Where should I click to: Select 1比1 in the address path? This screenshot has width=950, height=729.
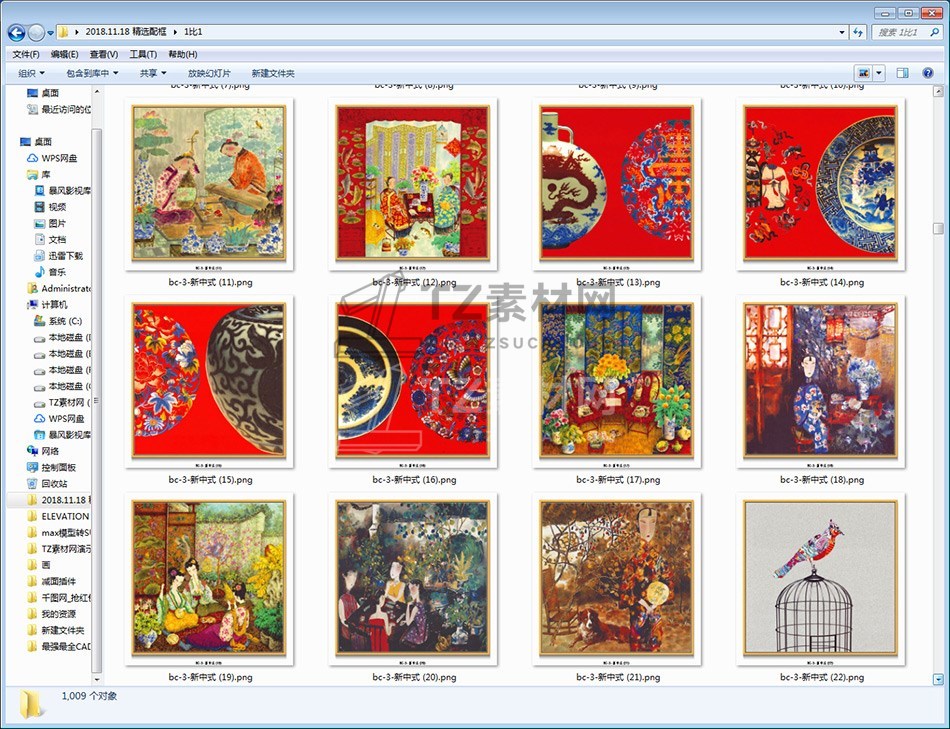(x=193, y=32)
